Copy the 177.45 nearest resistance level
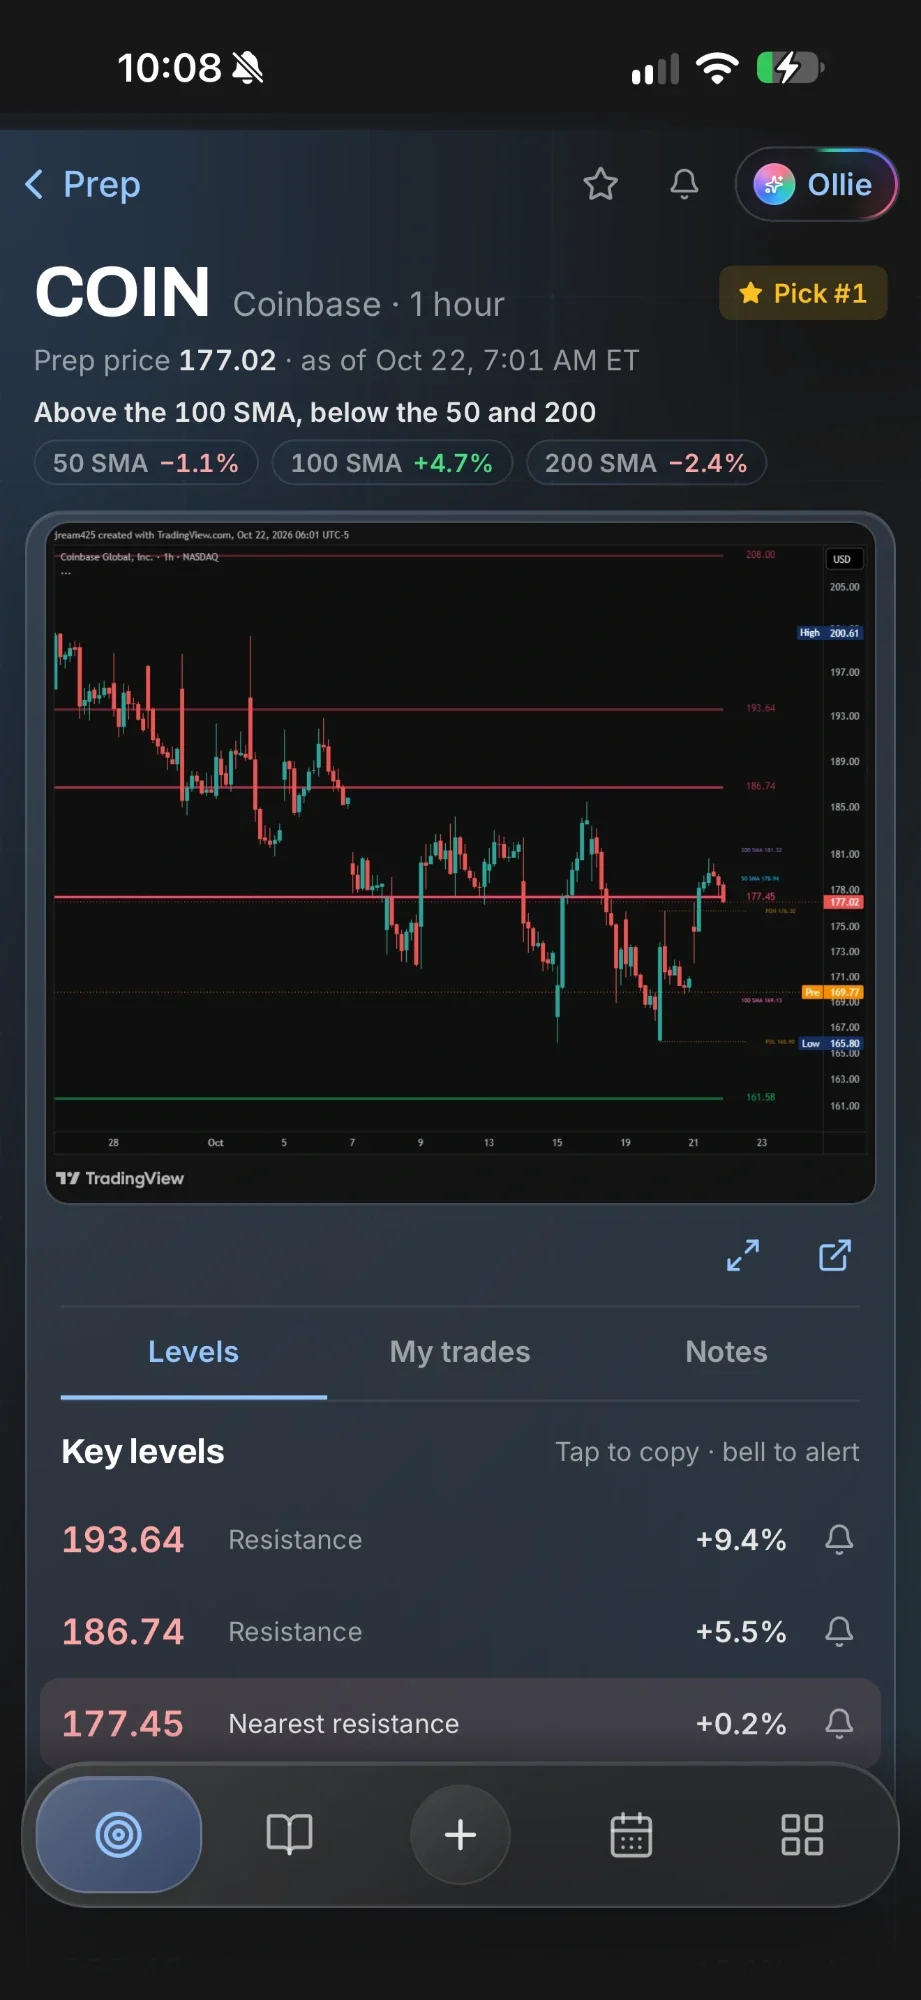921x2000 pixels. click(x=123, y=1723)
